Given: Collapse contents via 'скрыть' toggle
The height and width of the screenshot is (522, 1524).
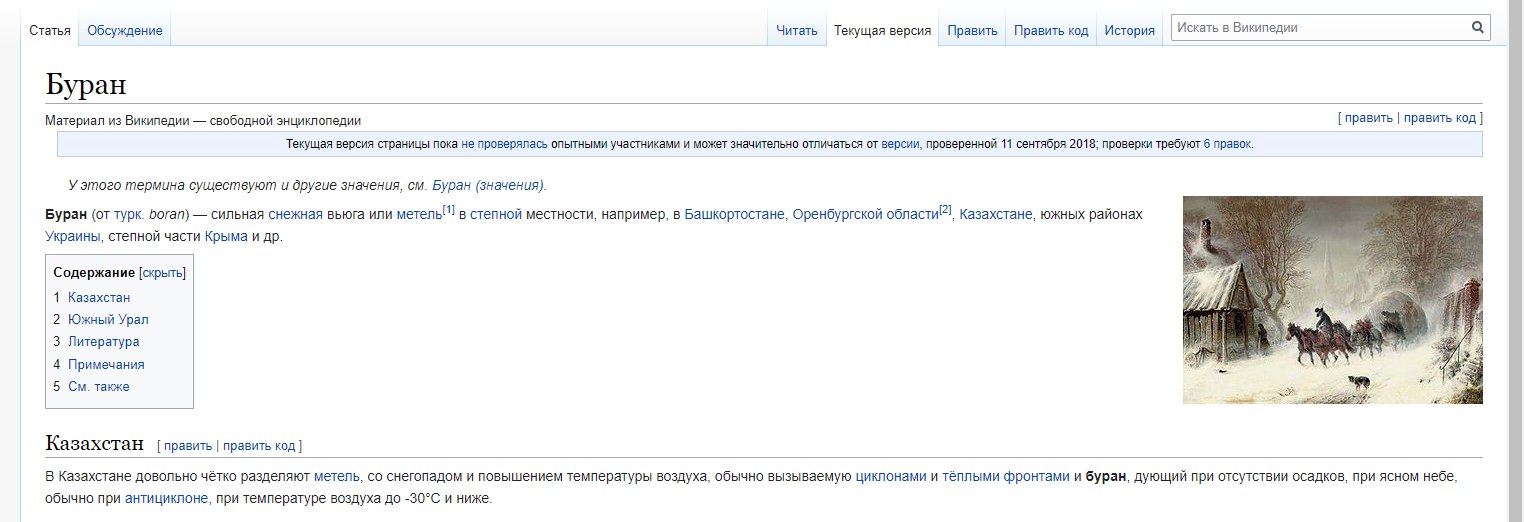Looking at the screenshot, I should 163,272.
